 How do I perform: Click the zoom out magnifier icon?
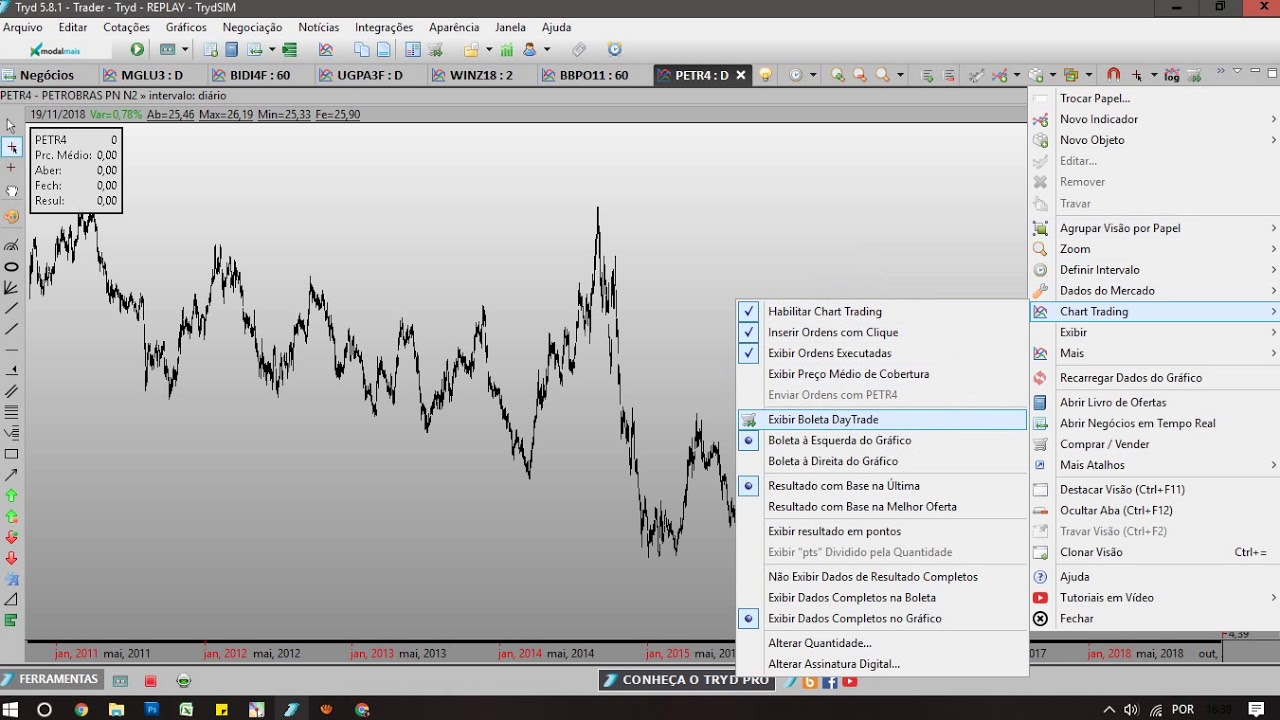859,75
